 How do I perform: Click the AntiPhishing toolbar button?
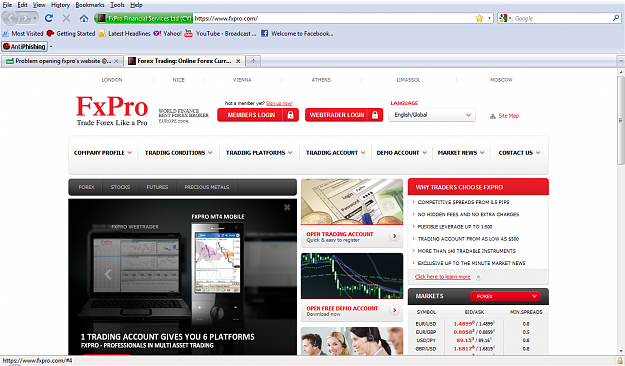[x=24, y=46]
